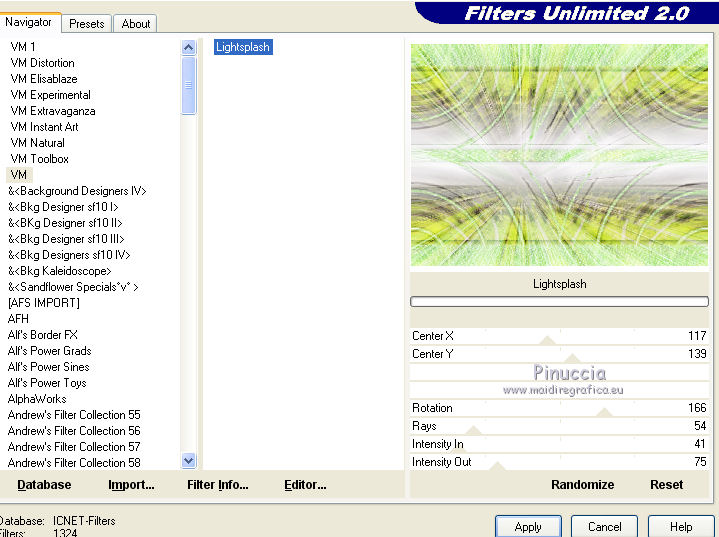Switch to the Navigator tab
This screenshot has width=719, height=537.
pyautogui.click(x=28, y=22)
